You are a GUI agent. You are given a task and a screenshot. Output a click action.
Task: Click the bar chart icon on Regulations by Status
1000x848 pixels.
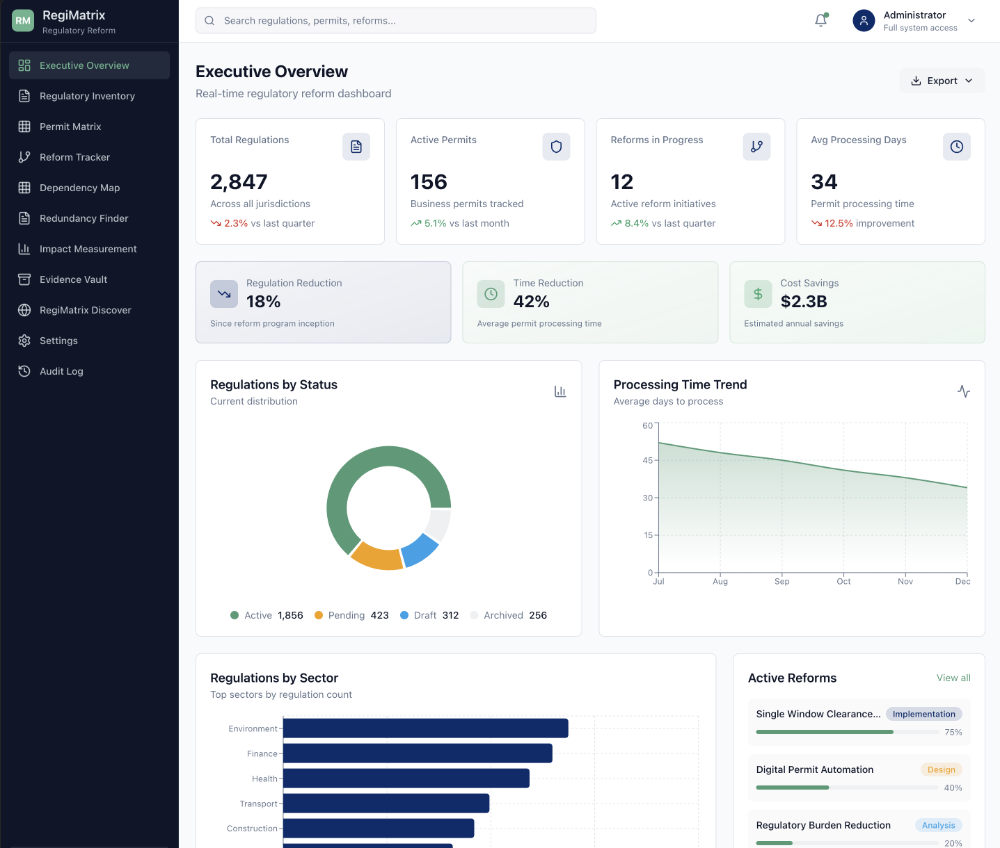point(560,391)
